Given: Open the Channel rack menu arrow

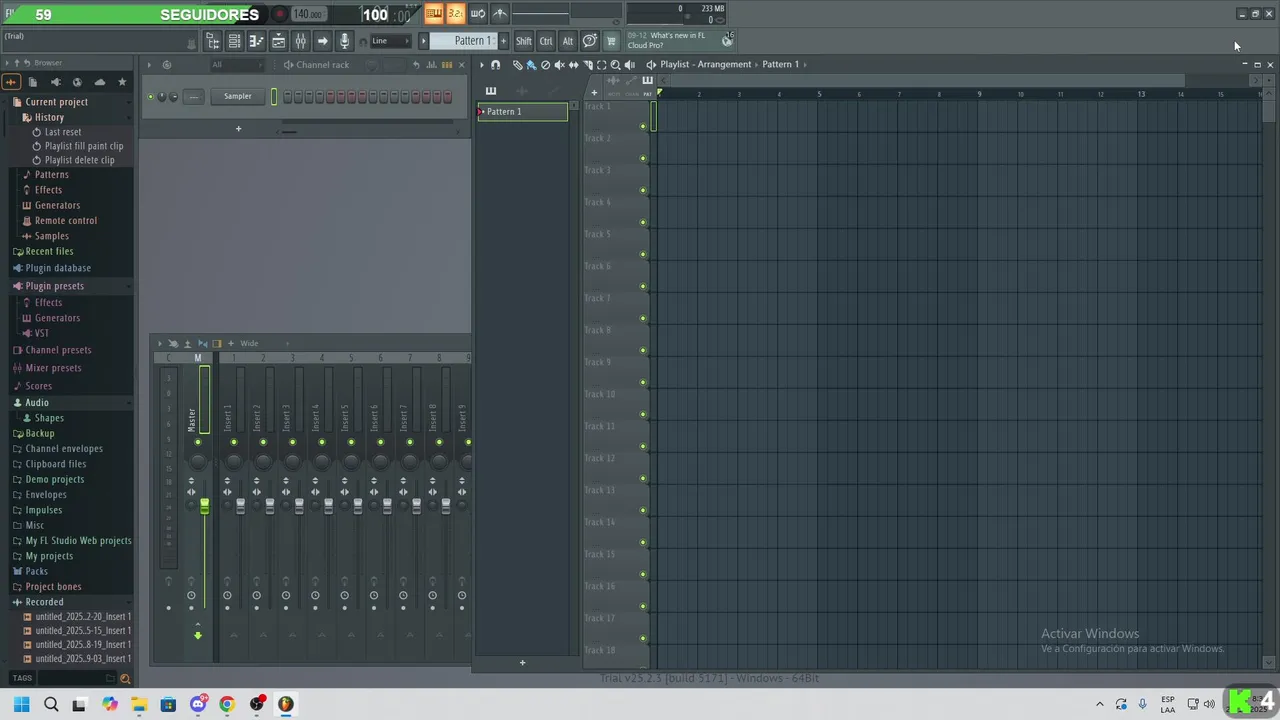Looking at the screenshot, I should [148, 65].
